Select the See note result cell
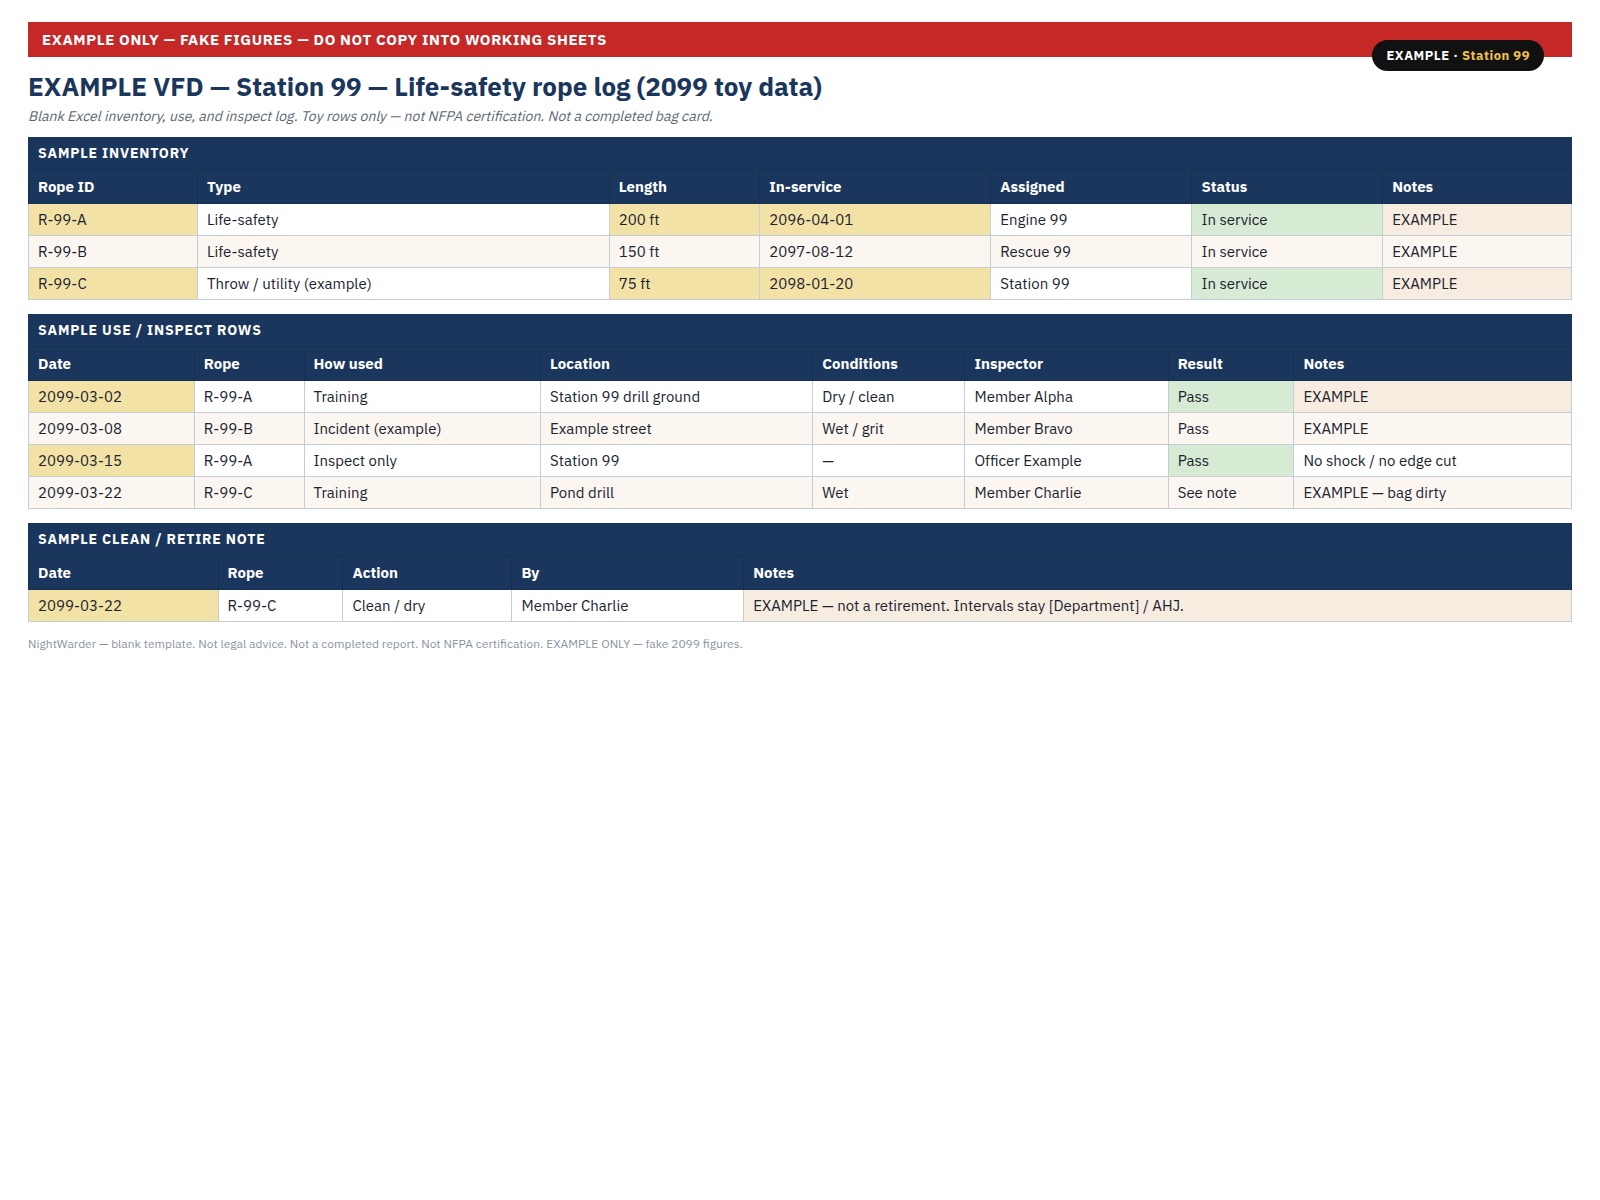Image resolution: width=1600 pixels, height=1200 pixels. pyautogui.click(x=1231, y=493)
